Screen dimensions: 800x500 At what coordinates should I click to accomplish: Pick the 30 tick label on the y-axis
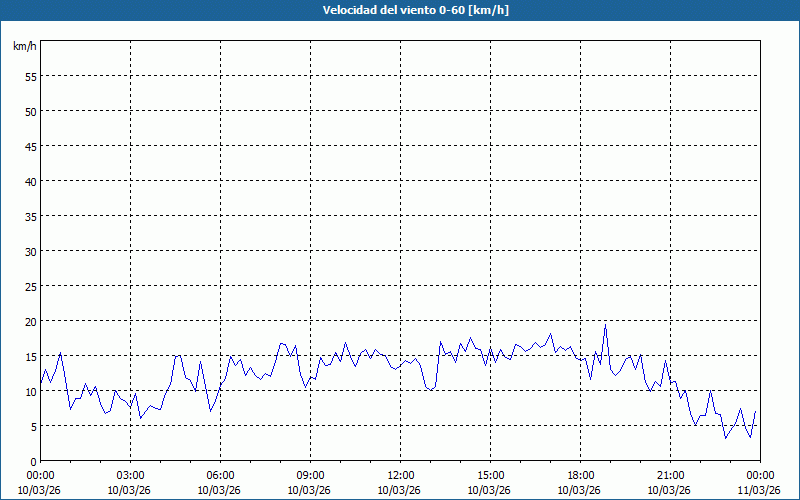coord(30,251)
